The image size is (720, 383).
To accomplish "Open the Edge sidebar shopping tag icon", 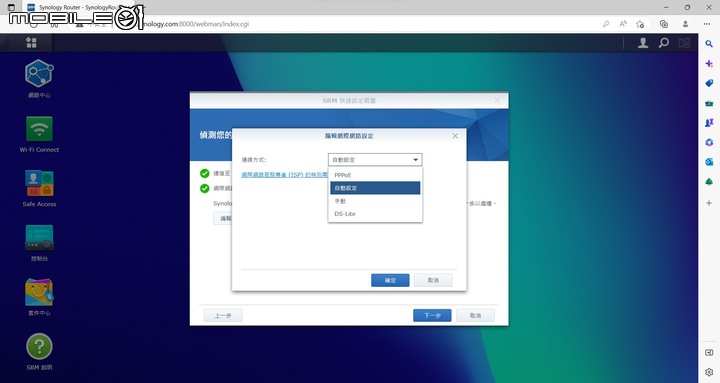I will [709, 83].
